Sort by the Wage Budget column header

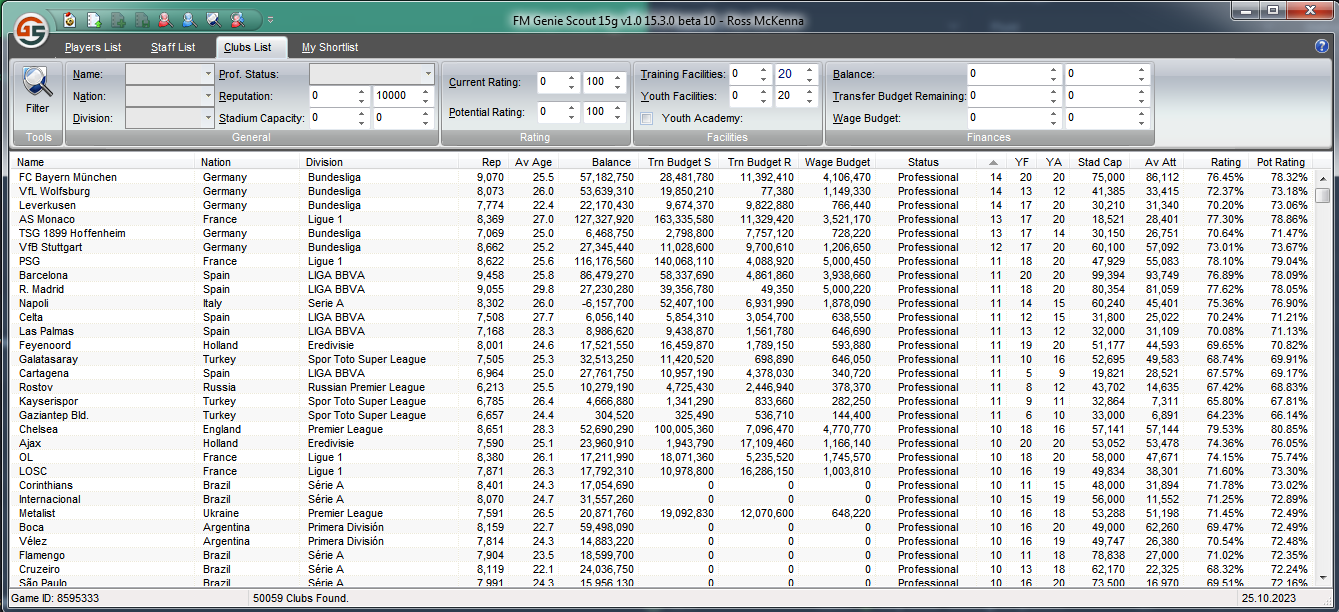point(838,162)
